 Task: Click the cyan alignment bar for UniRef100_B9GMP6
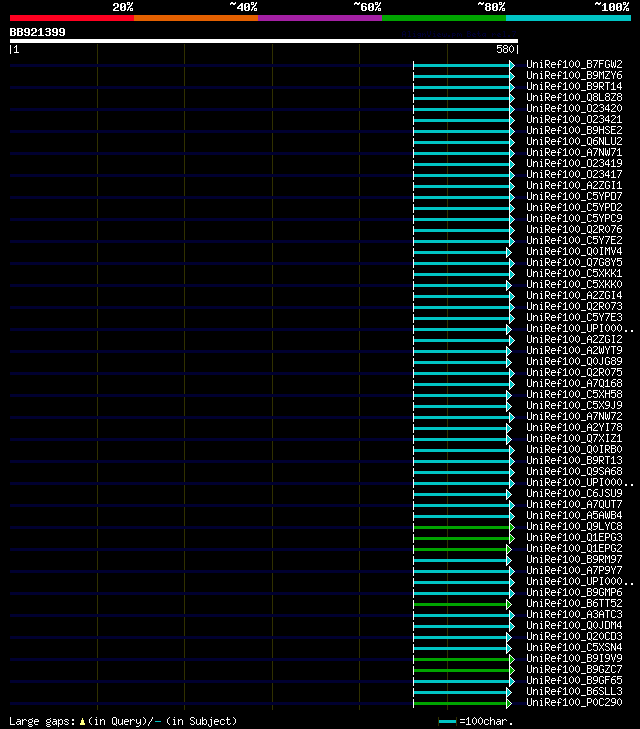pos(462,593)
